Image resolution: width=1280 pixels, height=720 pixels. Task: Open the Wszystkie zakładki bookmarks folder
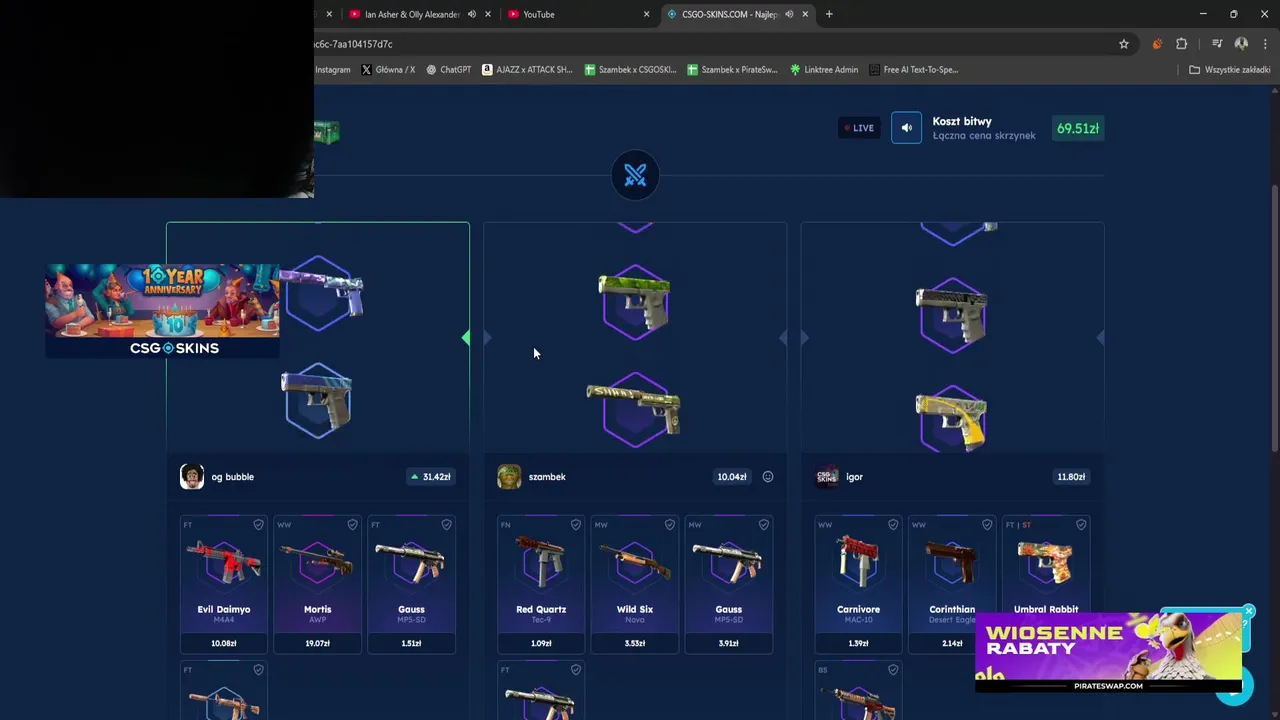[x=1229, y=70]
